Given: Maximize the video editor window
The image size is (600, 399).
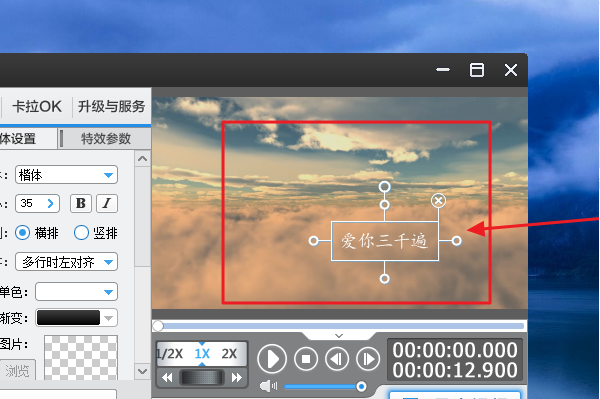Looking at the screenshot, I should pos(476,70).
